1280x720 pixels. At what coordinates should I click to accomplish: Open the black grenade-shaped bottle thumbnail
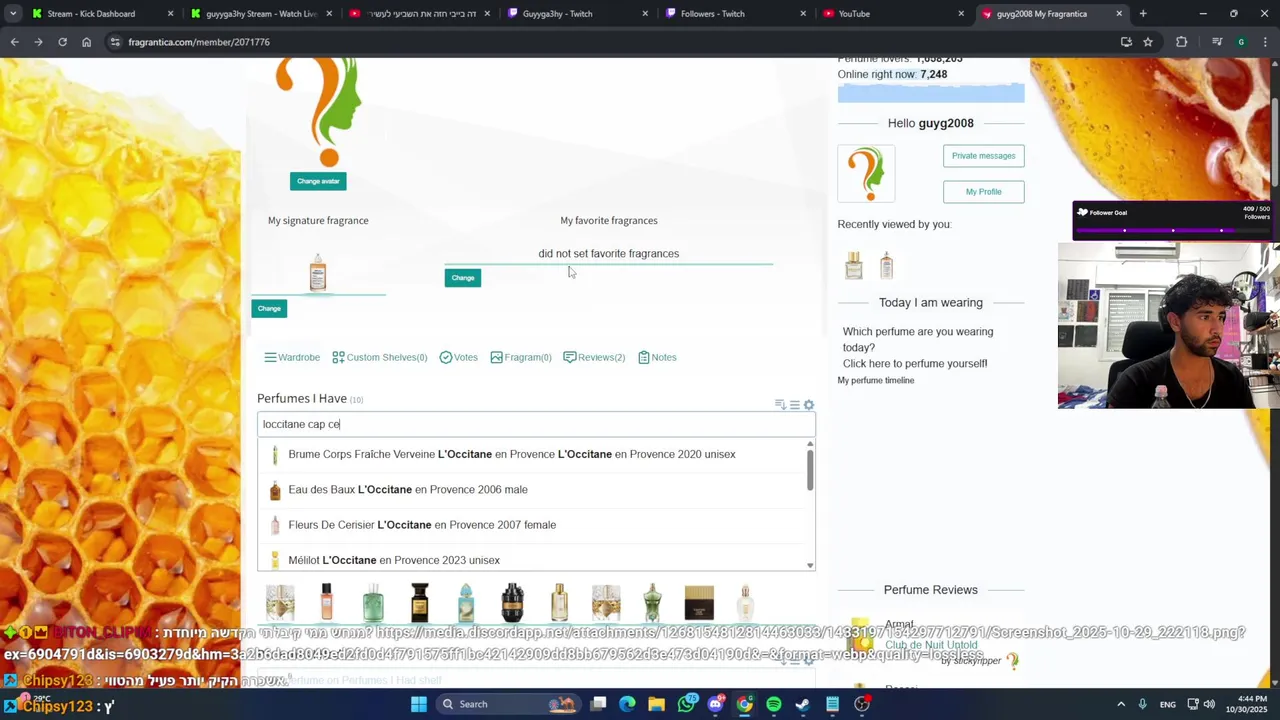pyautogui.click(x=512, y=603)
